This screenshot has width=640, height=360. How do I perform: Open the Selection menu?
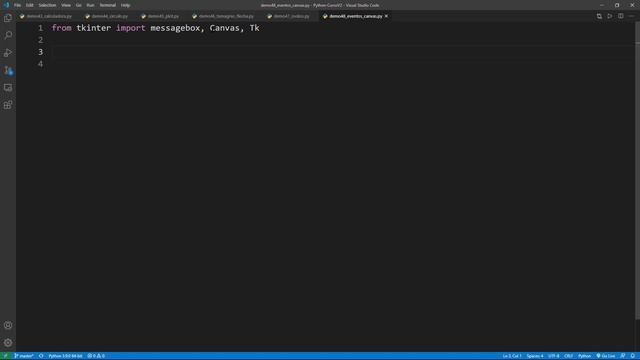pyautogui.click(x=47, y=5)
